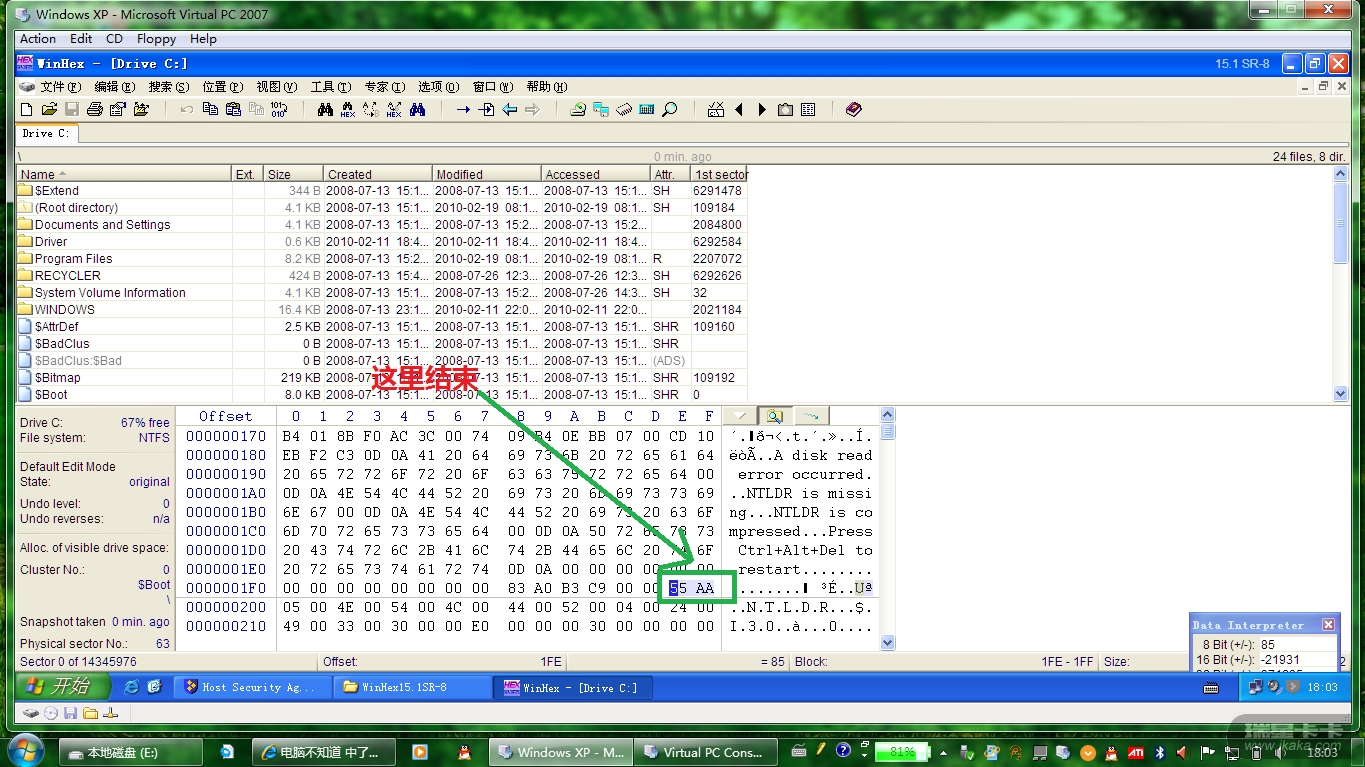
Task: Click the Go To Sector icon
Action: (486, 109)
